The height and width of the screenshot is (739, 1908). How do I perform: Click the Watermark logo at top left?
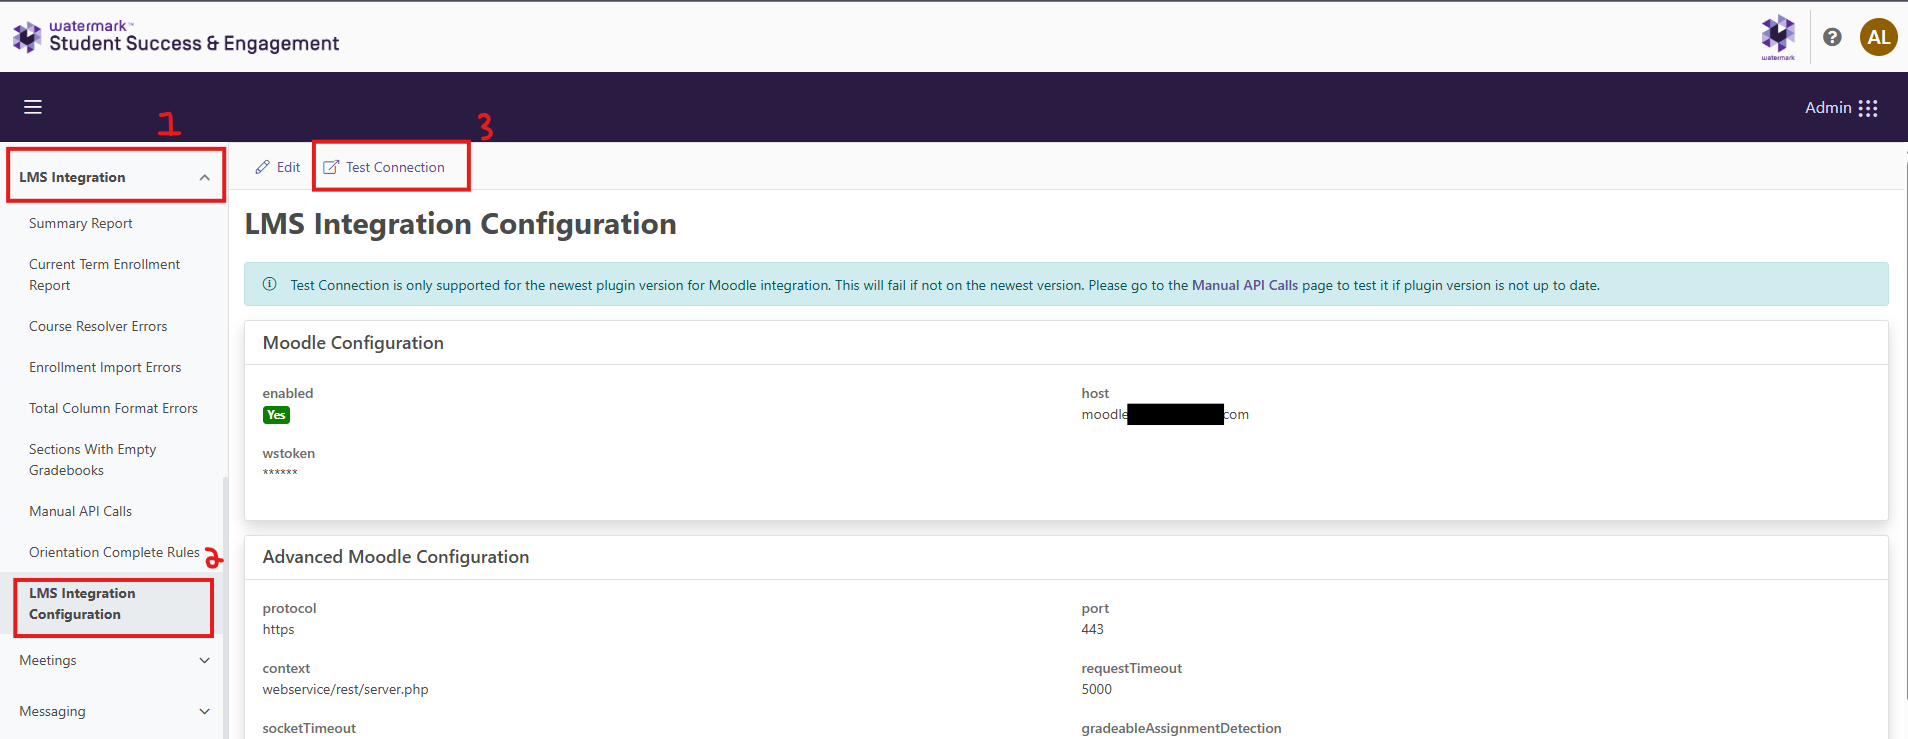click(27, 37)
